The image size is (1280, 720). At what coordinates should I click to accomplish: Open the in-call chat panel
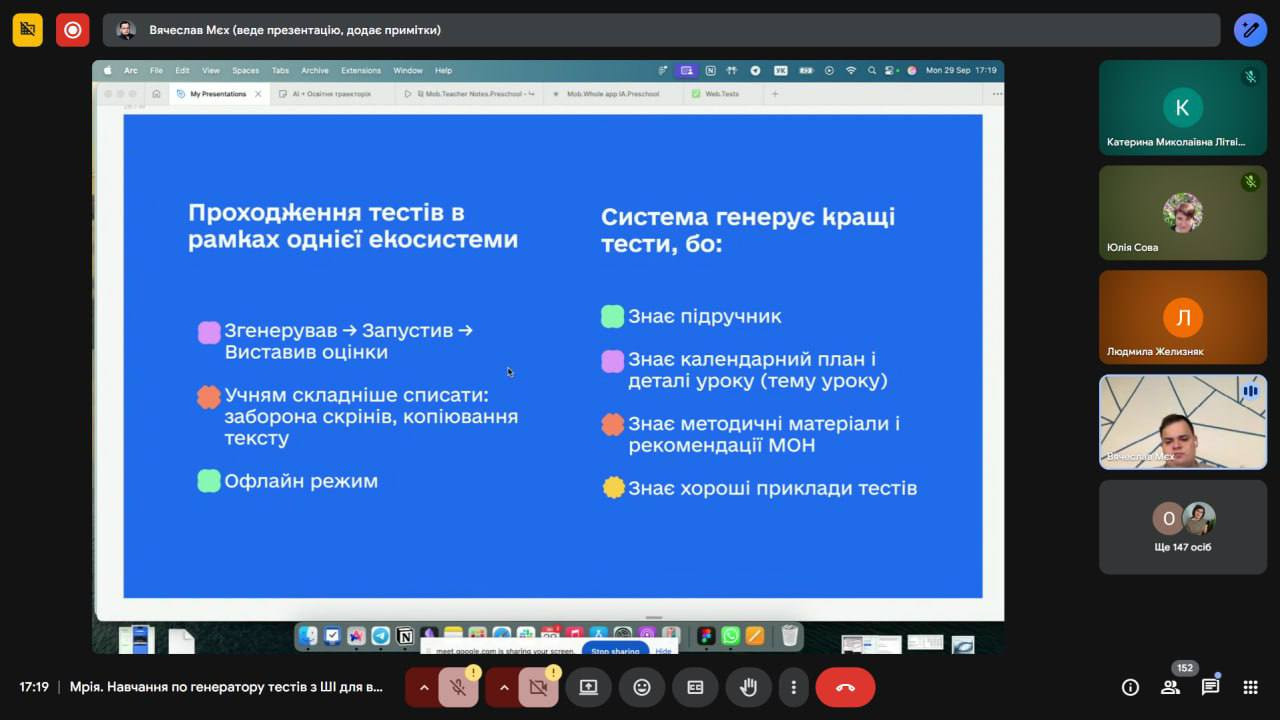[x=1209, y=687]
